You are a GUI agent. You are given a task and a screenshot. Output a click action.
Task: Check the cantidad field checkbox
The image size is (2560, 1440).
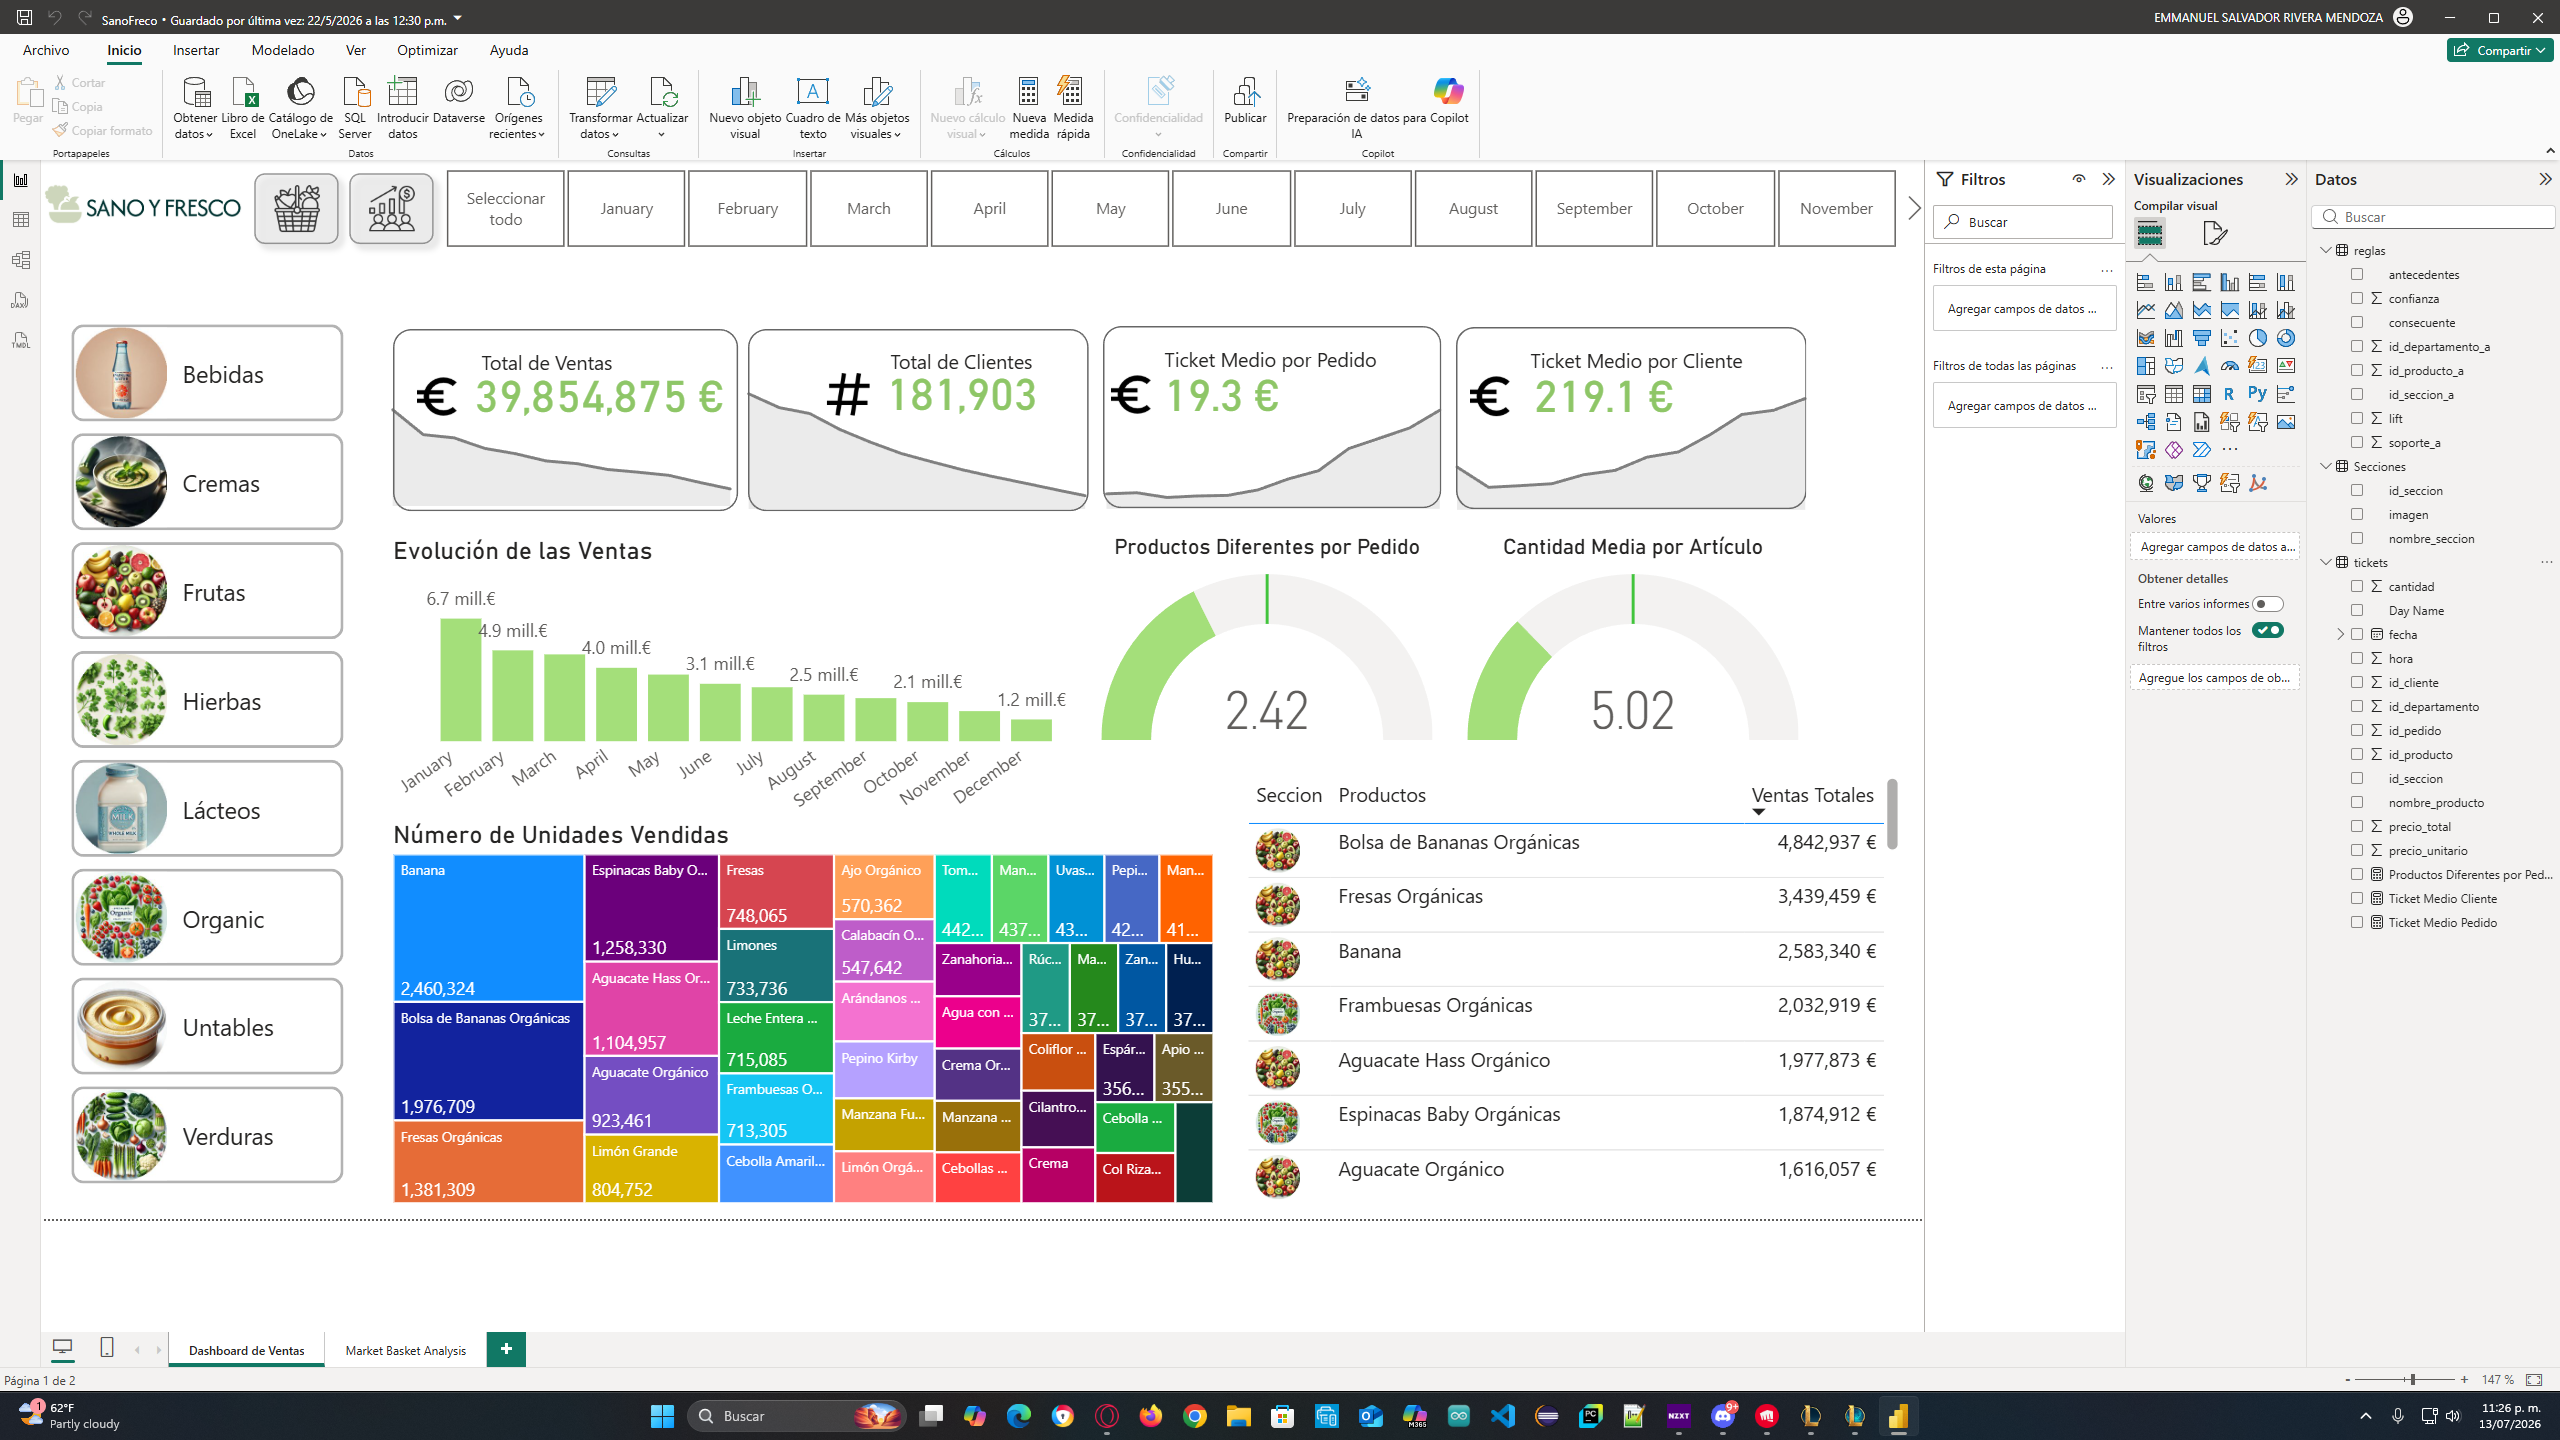coord(2357,586)
